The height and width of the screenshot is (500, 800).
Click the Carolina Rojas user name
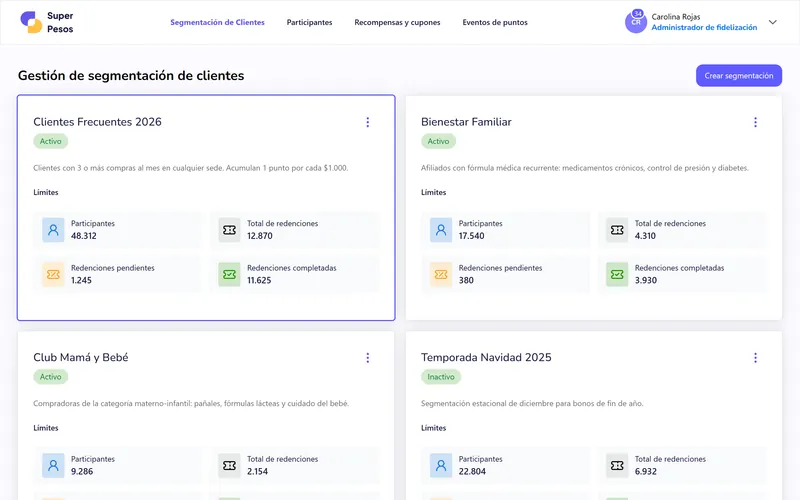676,17
